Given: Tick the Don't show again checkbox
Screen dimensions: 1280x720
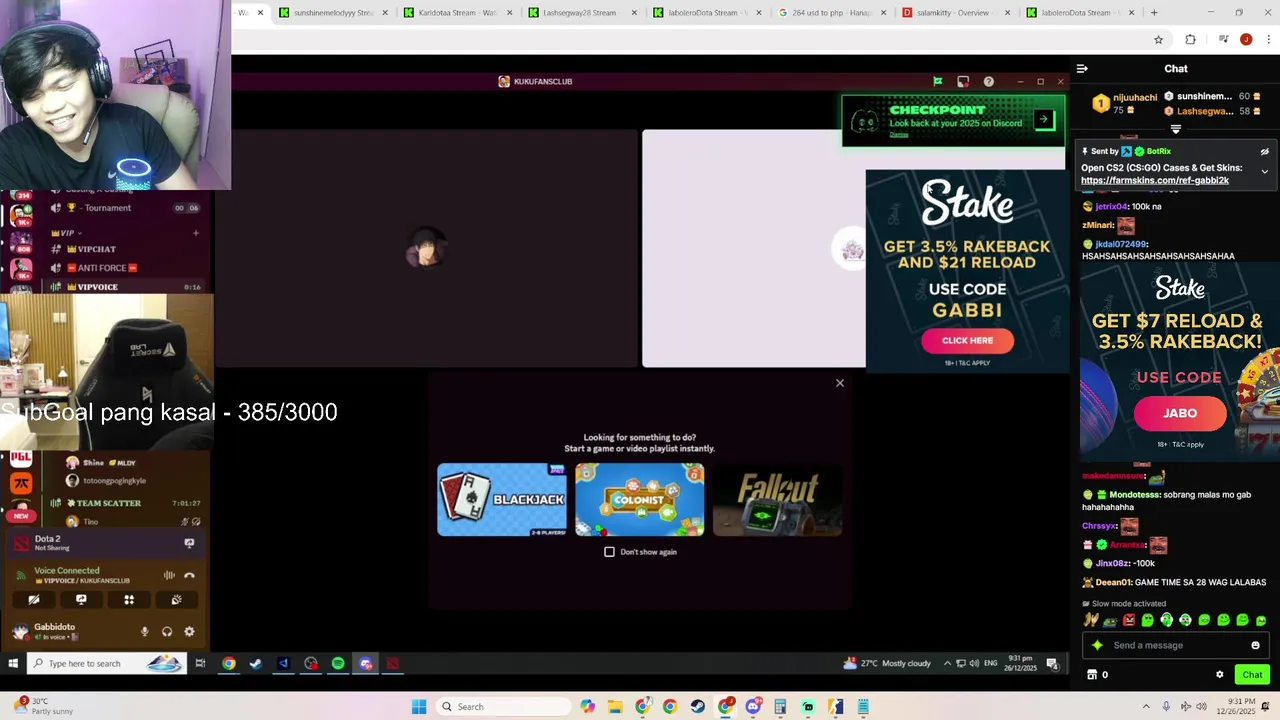Looking at the screenshot, I should point(609,552).
